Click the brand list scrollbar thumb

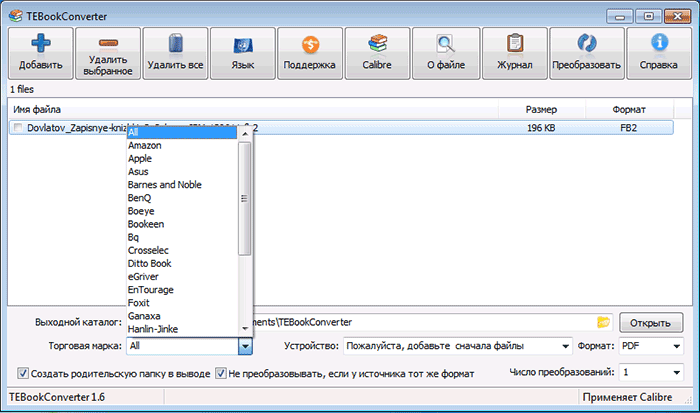pos(245,199)
